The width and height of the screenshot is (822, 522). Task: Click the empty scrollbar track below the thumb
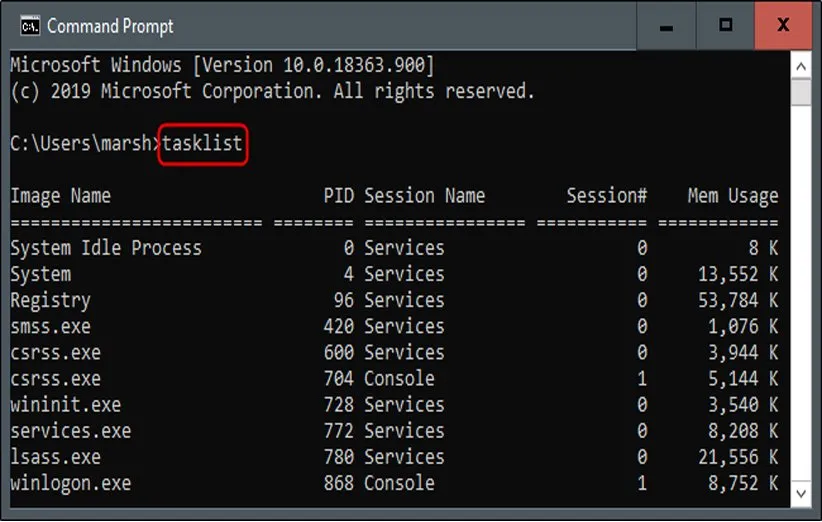tap(800, 300)
